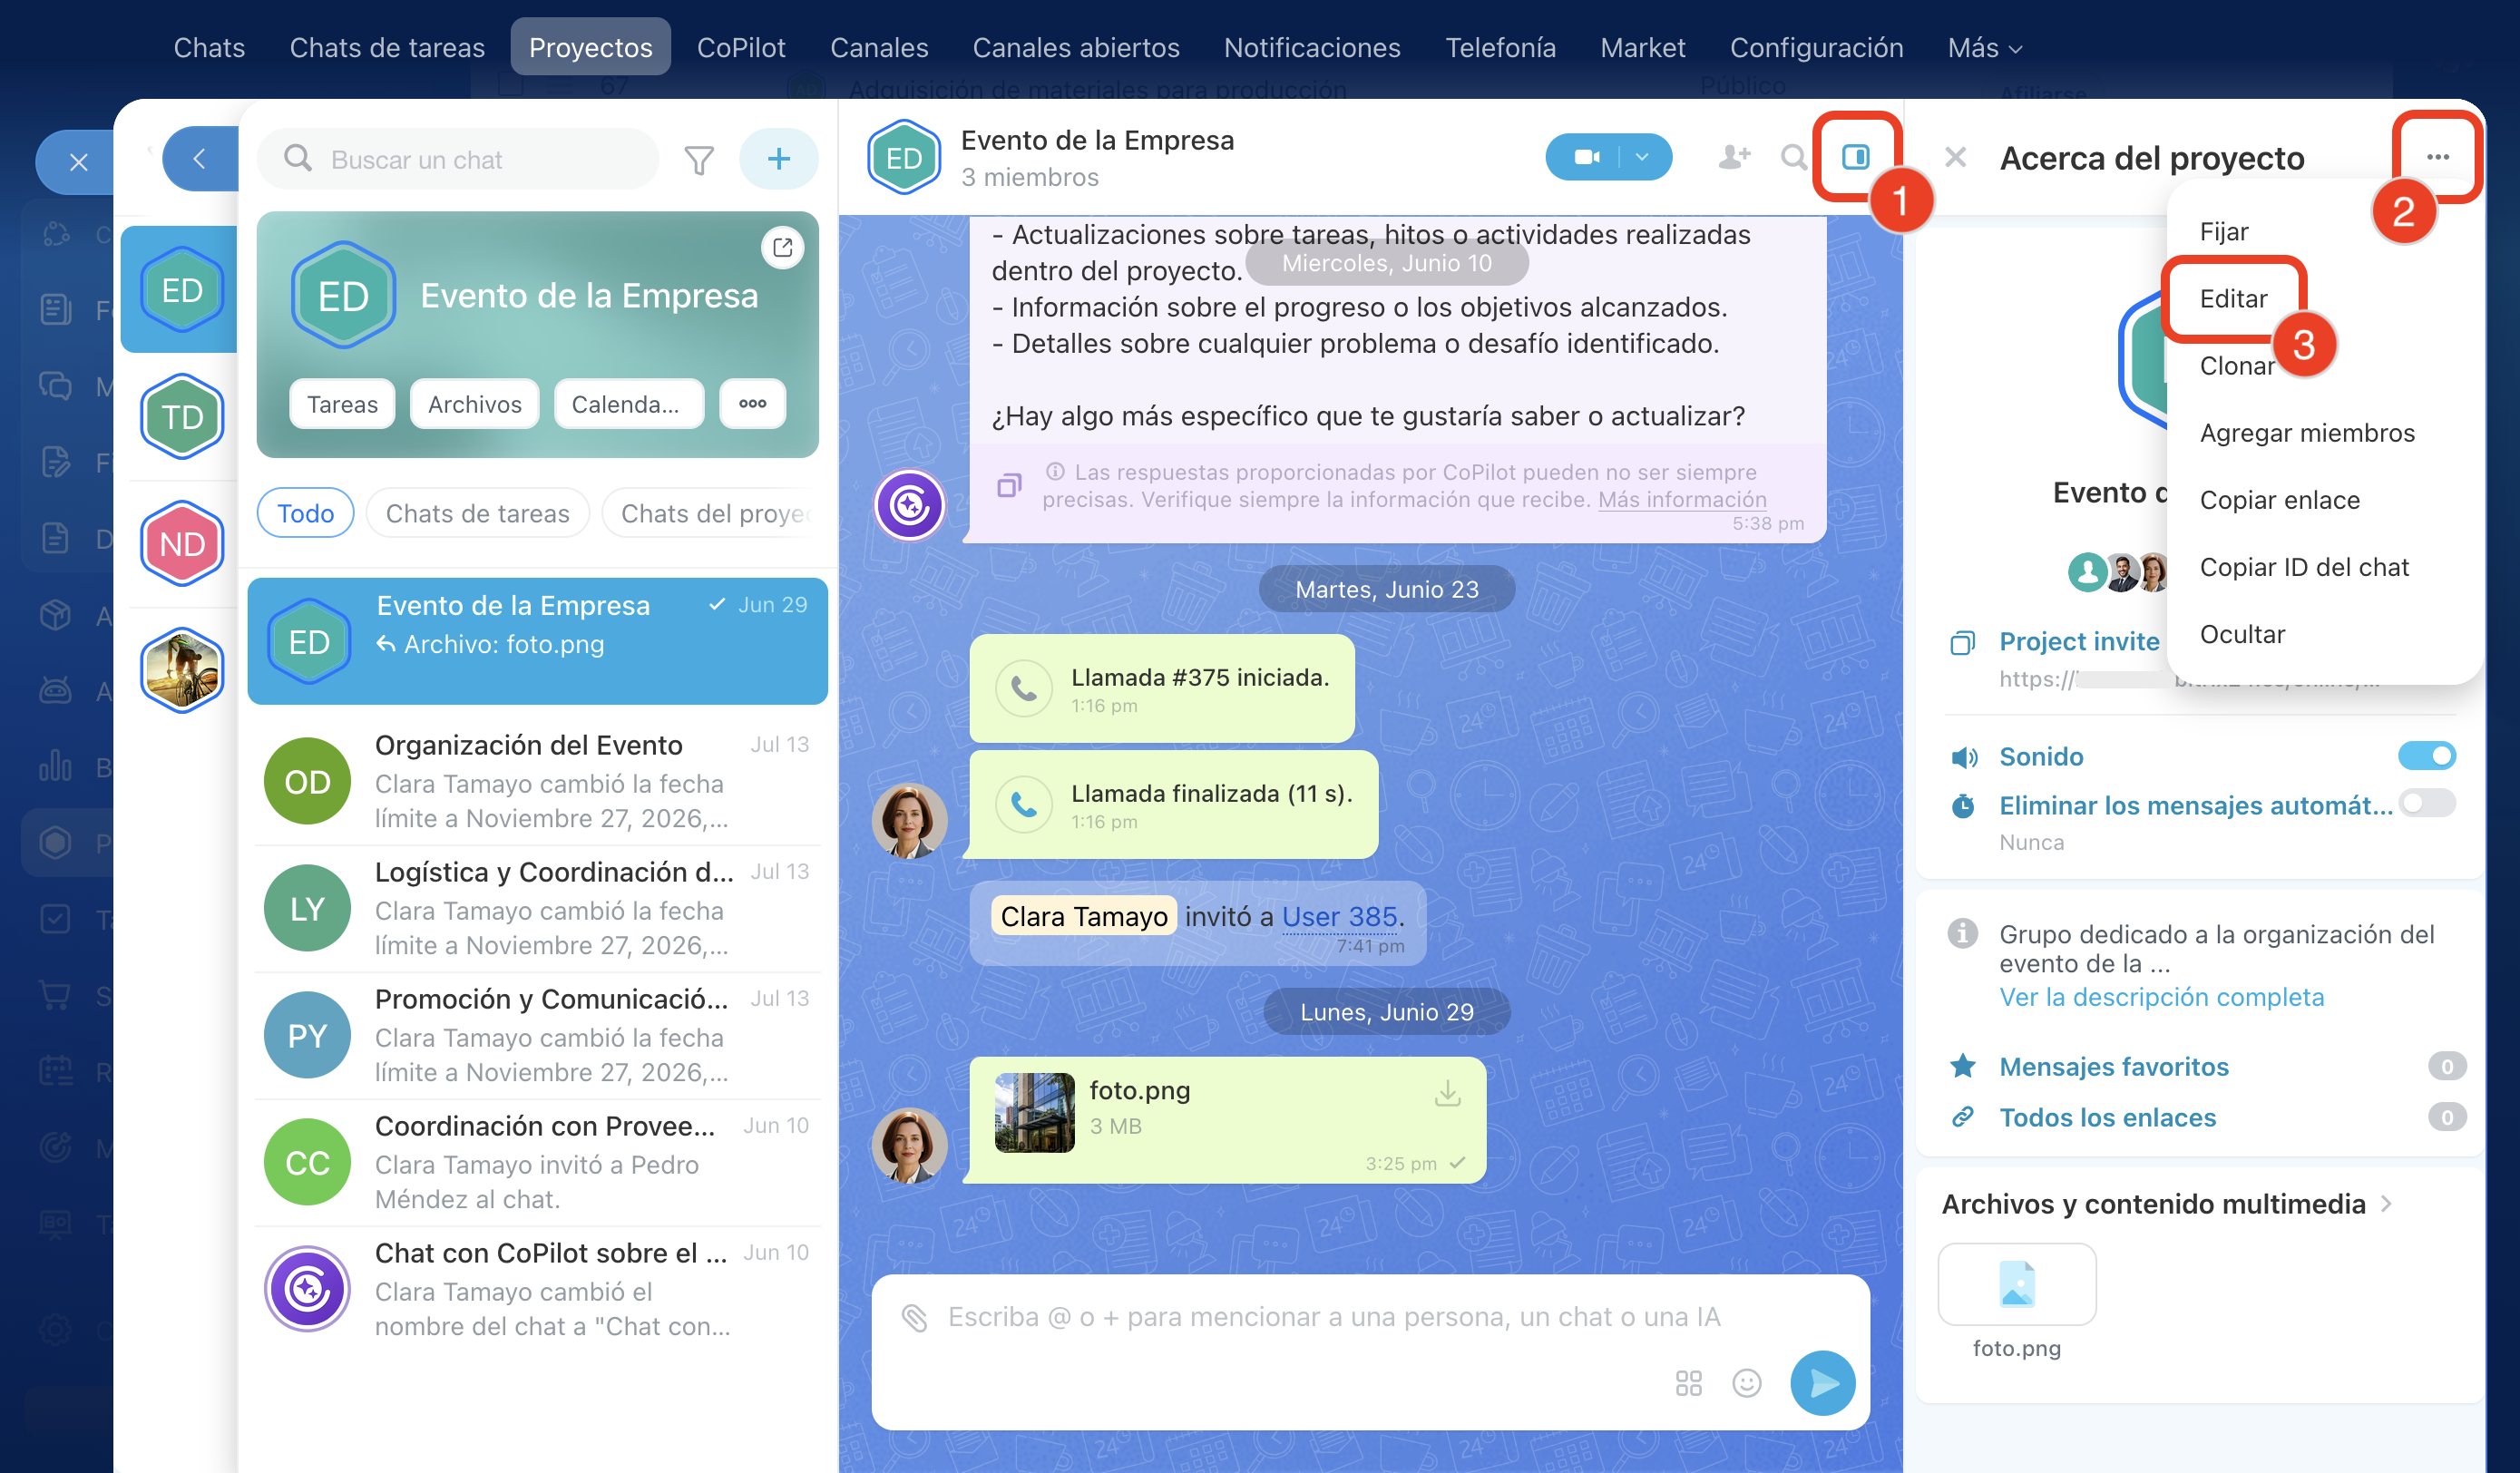Open the apps grid in message box
The height and width of the screenshot is (1473, 2520).
point(1689,1383)
